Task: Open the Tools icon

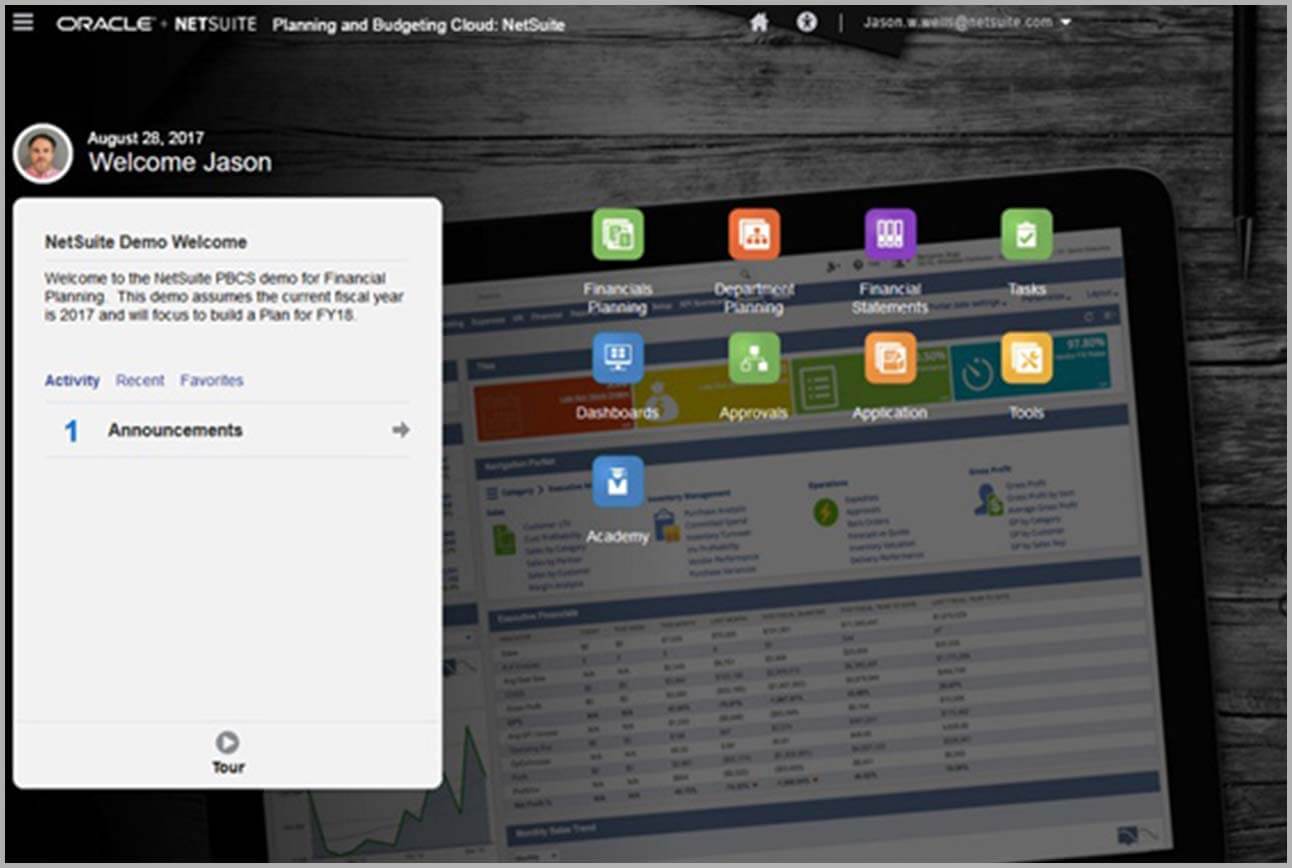Action: [1026, 358]
